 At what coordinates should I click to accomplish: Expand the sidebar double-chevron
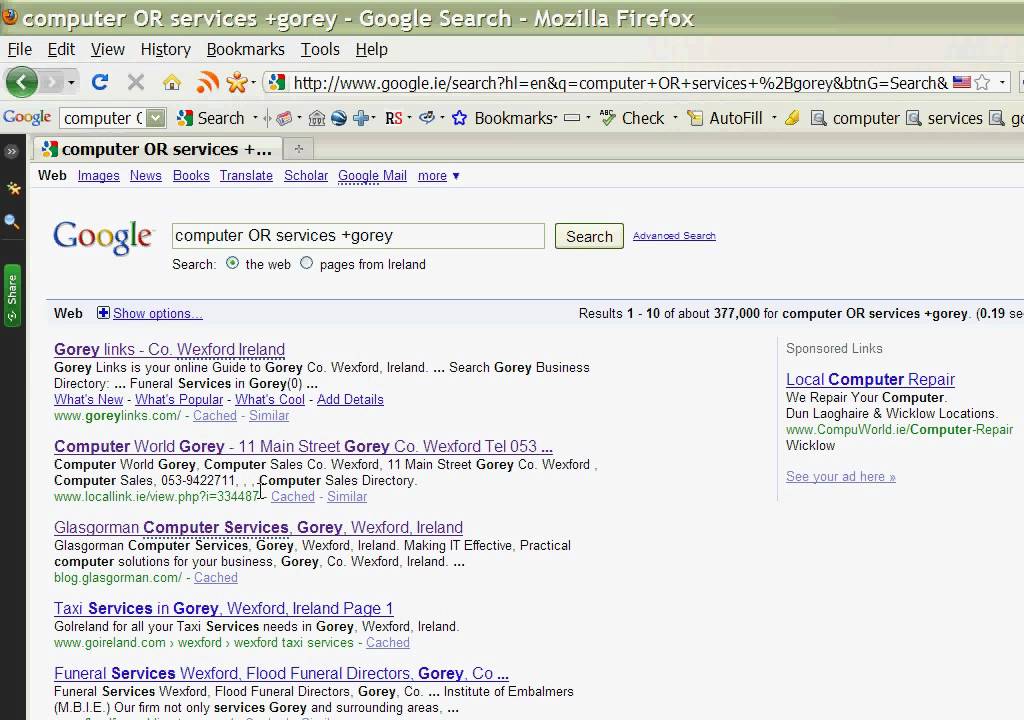(12, 152)
